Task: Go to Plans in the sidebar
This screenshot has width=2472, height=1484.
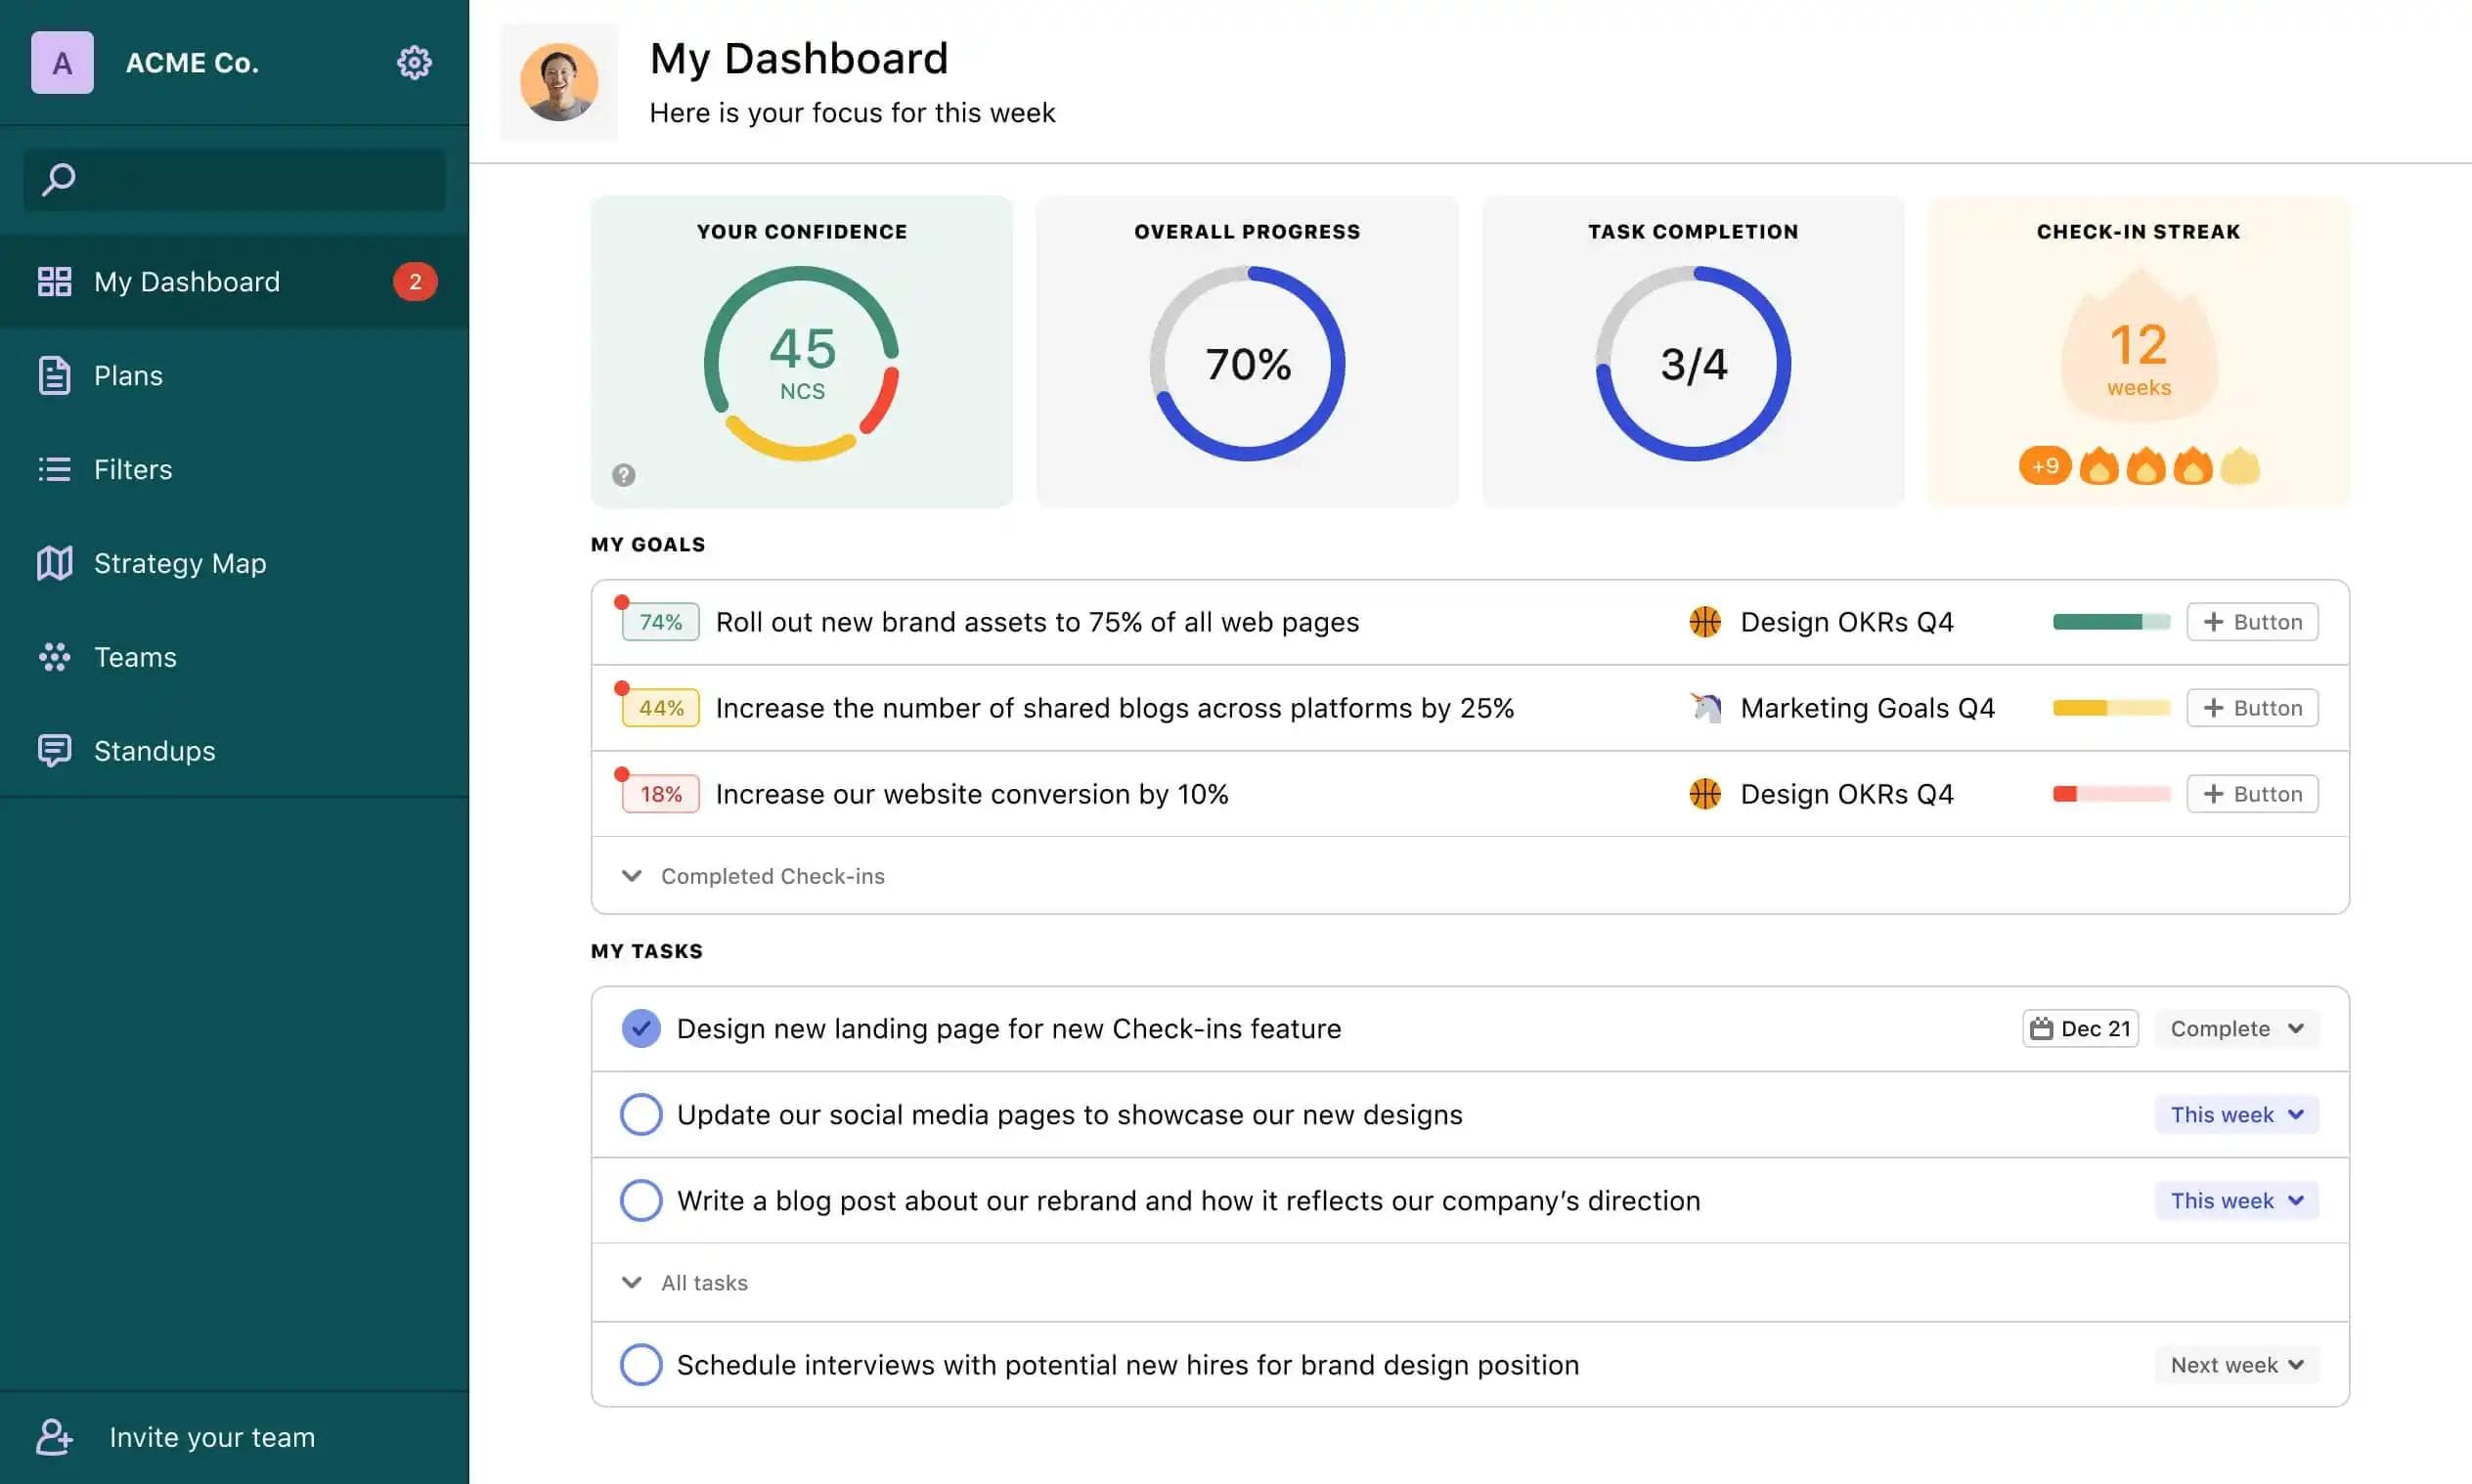Action: pos(128,375)
